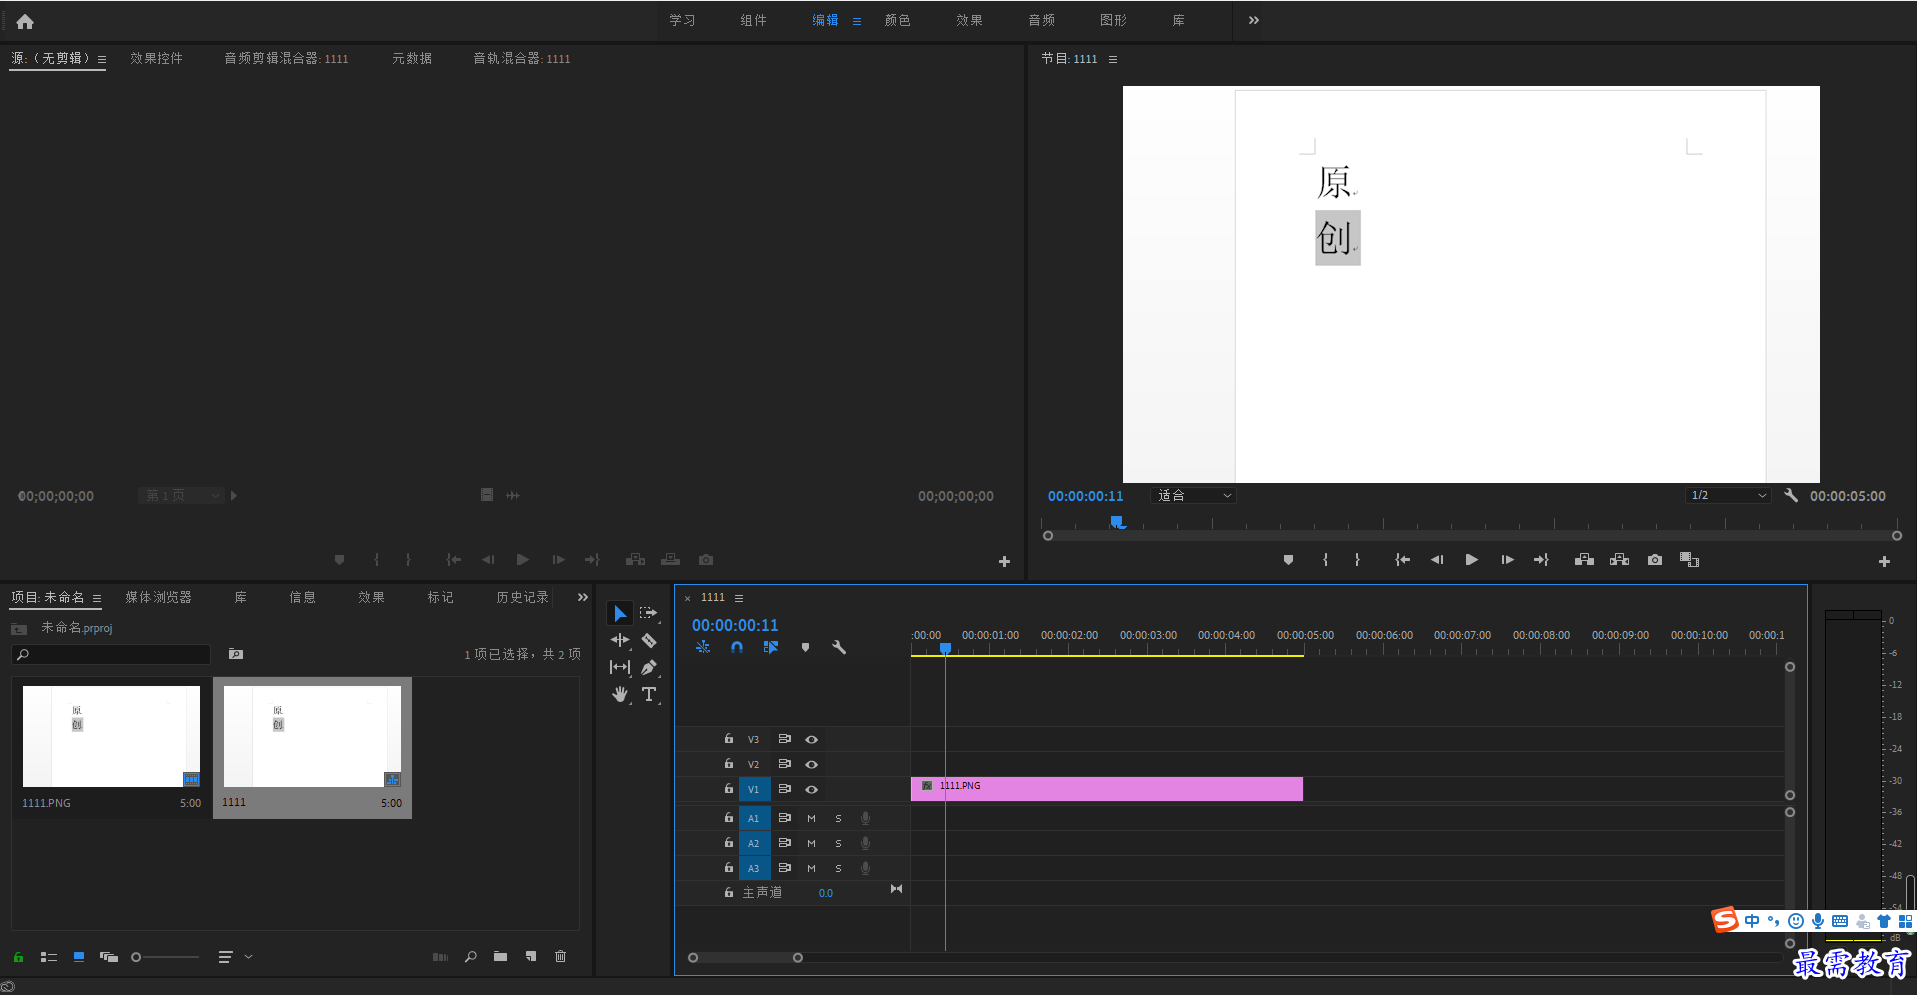The height and width of the screenshot is (995, 1917).
Task: Open 效果控件 panel tab
Action: (x=156, y=58)
